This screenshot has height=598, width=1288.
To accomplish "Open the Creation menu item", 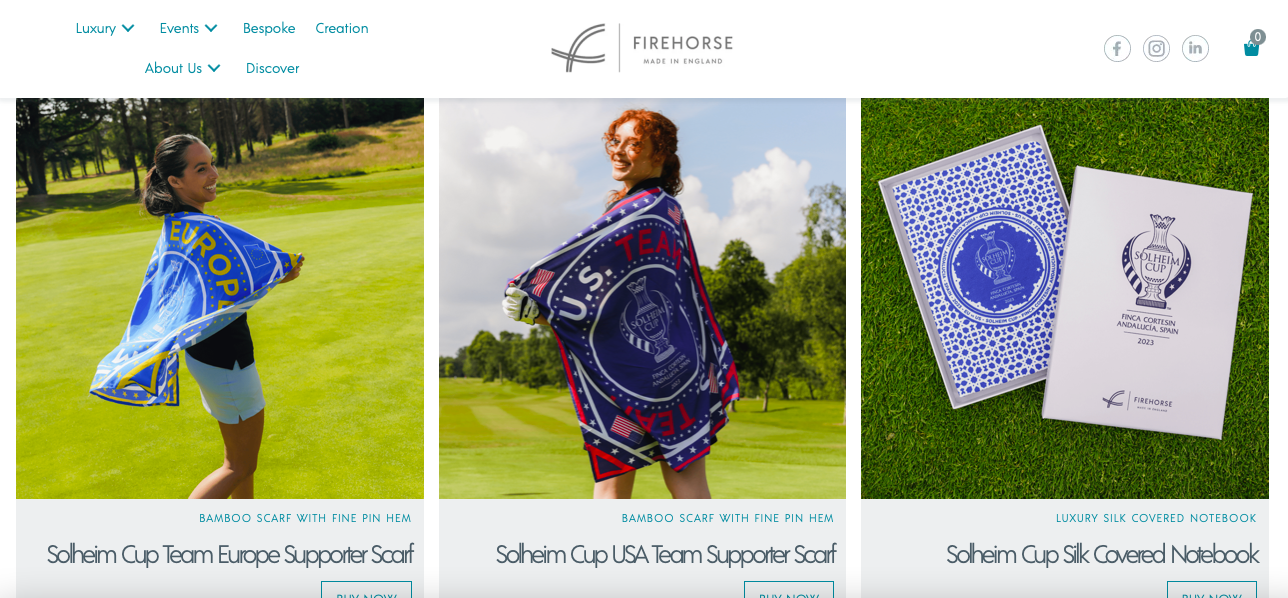I will click(x=342, y=28).
